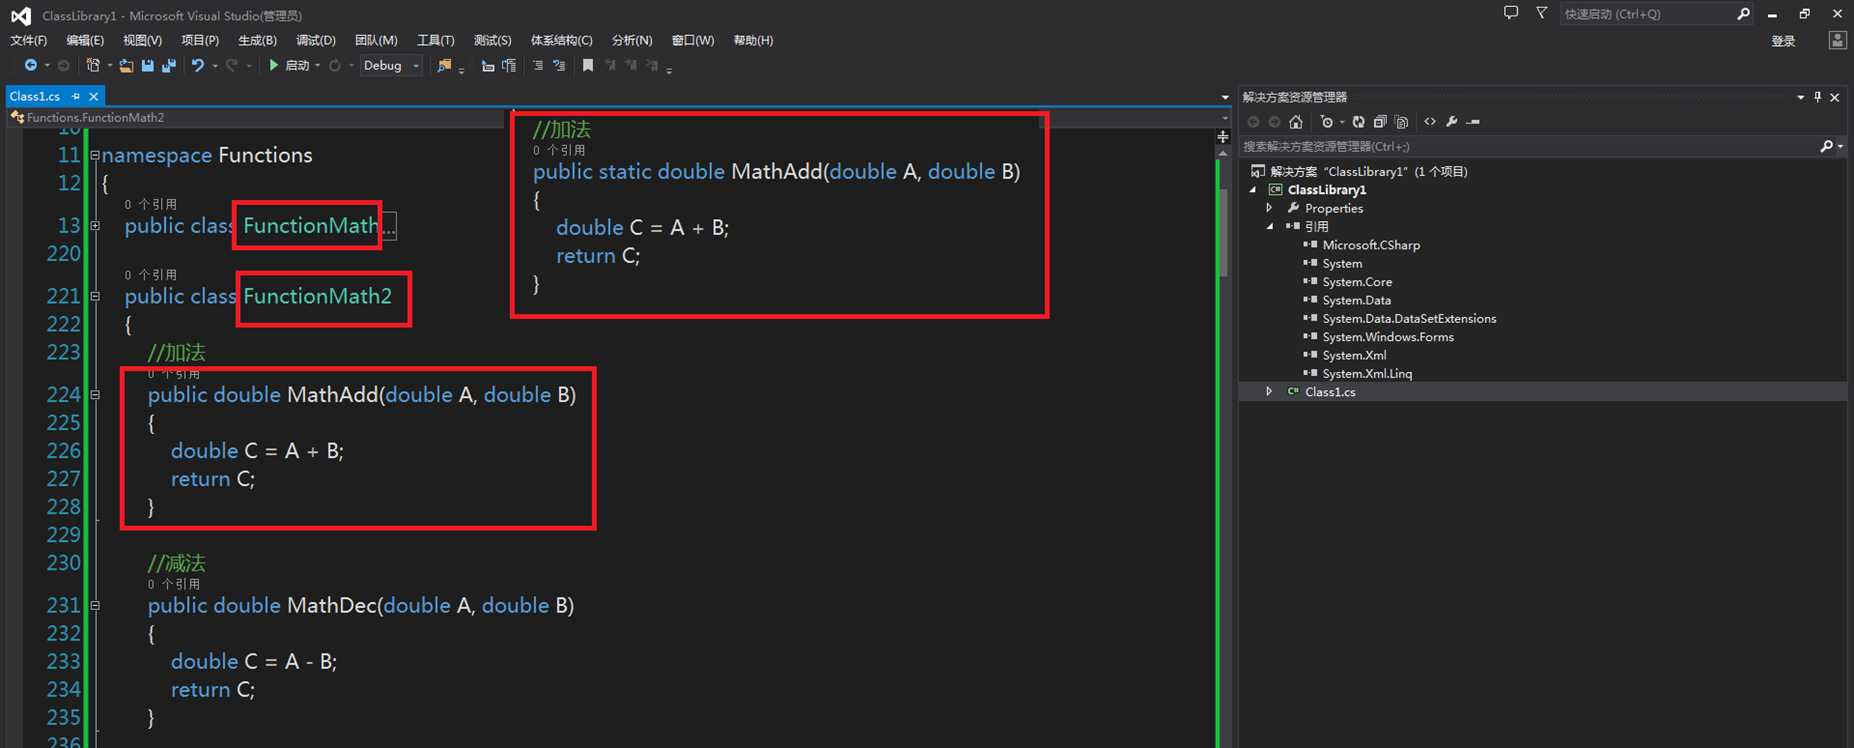The width and height of the screenshot is (1854, 748).
Task: Open Properties with the wrench icon
Action: [x=1452, y=122]
